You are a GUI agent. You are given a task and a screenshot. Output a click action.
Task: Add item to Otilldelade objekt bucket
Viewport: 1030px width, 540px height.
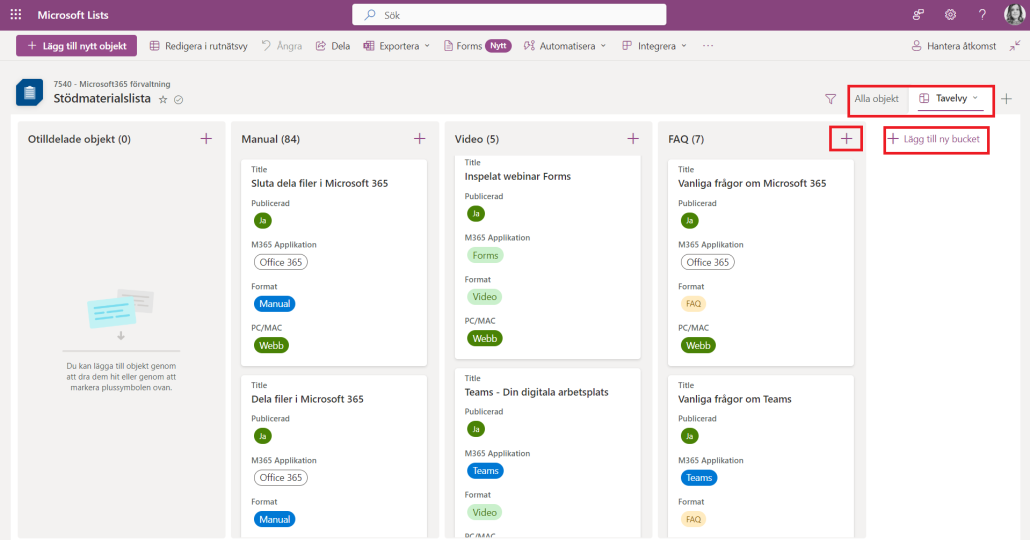point(206,139)
